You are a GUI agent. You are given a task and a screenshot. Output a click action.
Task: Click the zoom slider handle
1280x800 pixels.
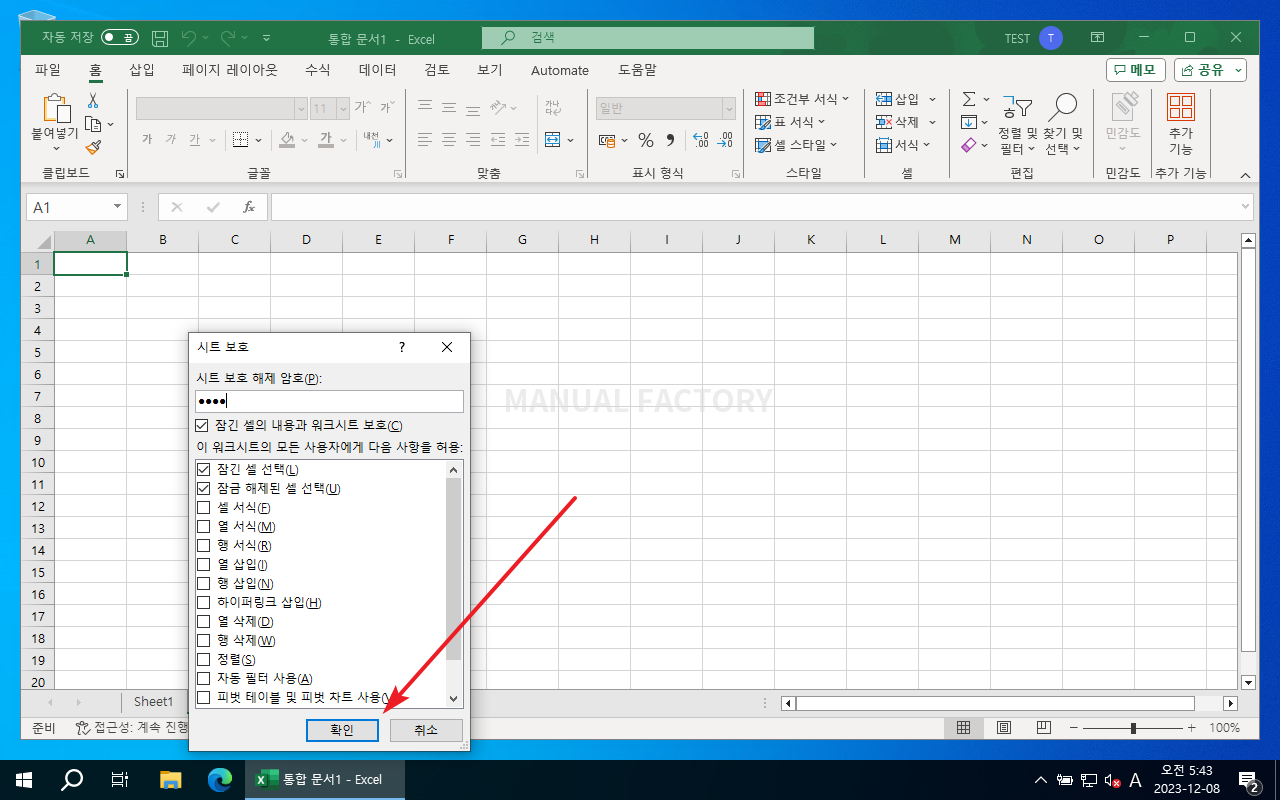[x=1133, y=728]
